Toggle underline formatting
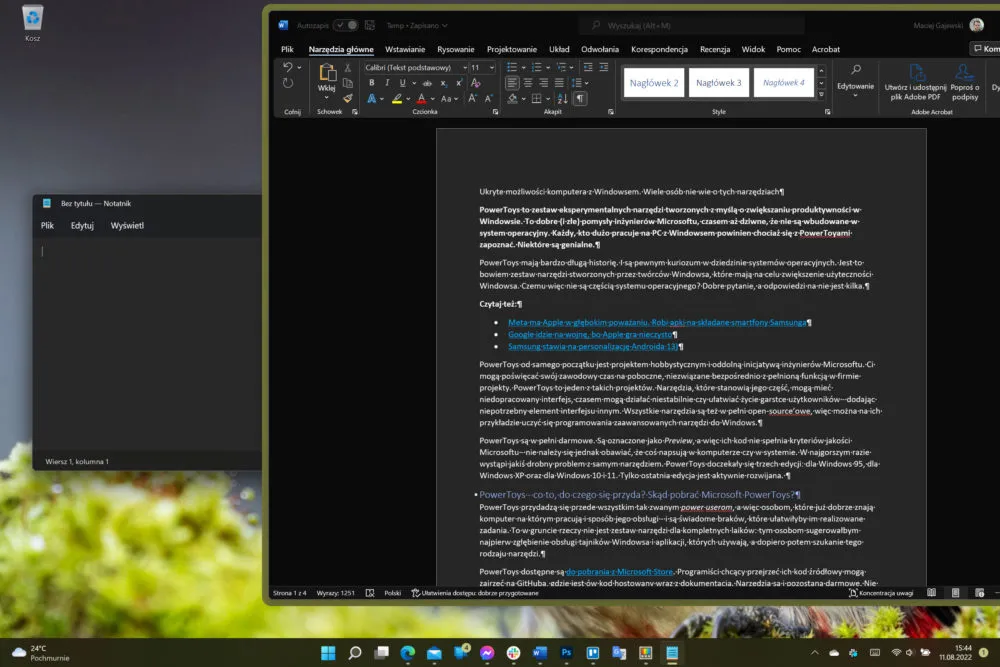Screen dimensions: 1000x667 (x=402, y=83)
